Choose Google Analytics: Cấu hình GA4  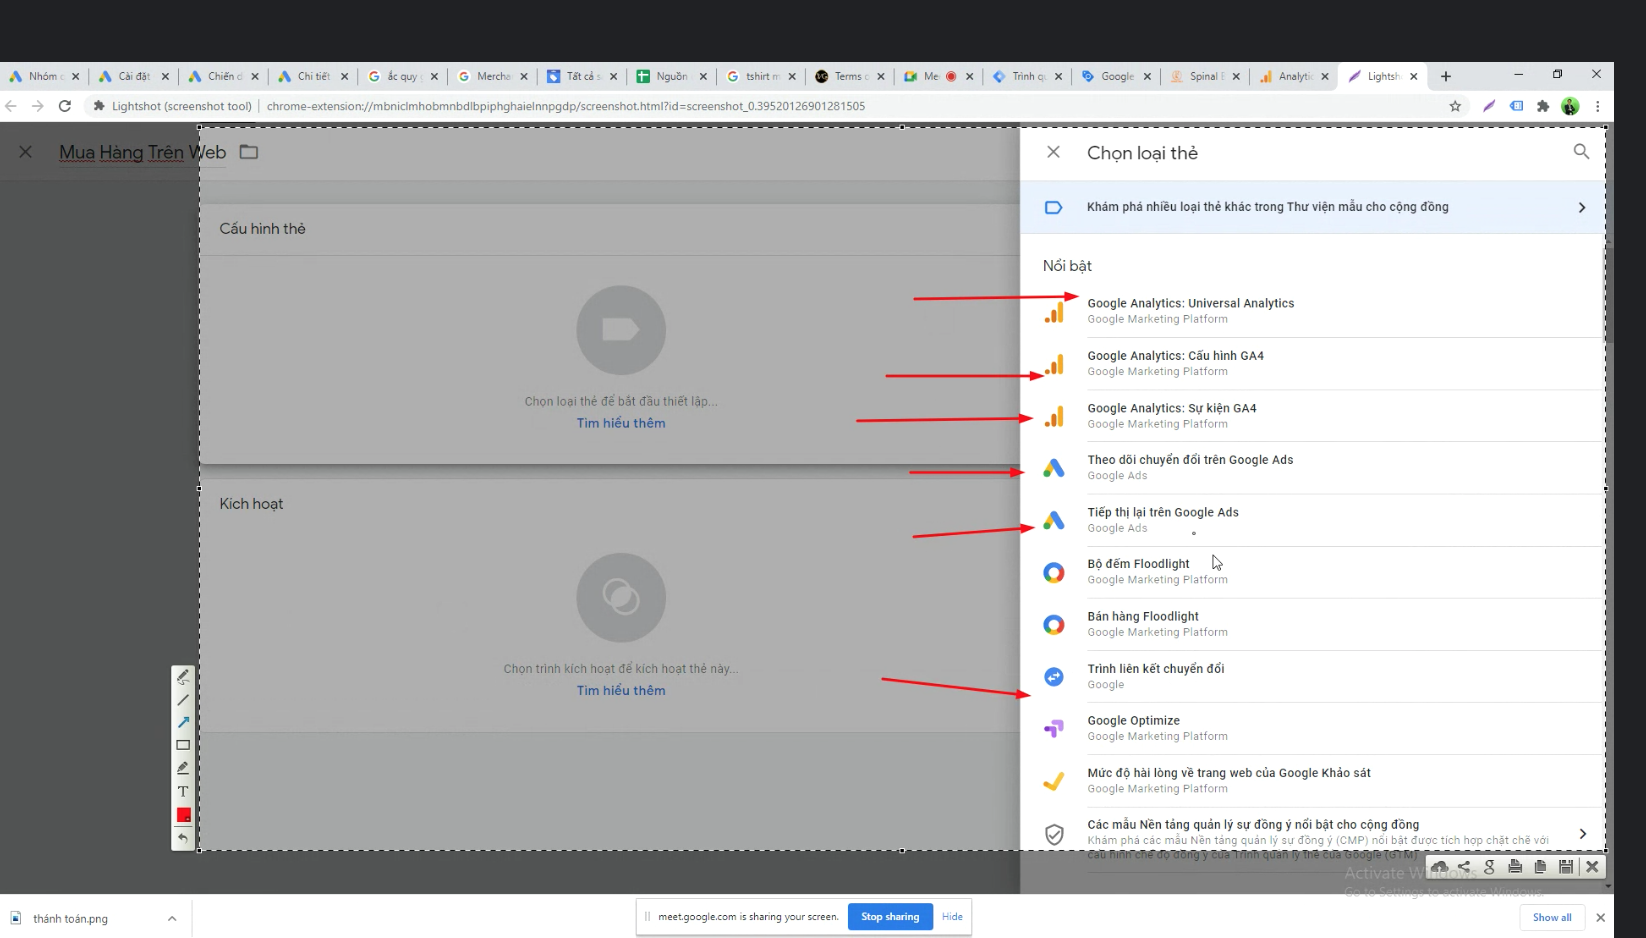[1313, 363]
